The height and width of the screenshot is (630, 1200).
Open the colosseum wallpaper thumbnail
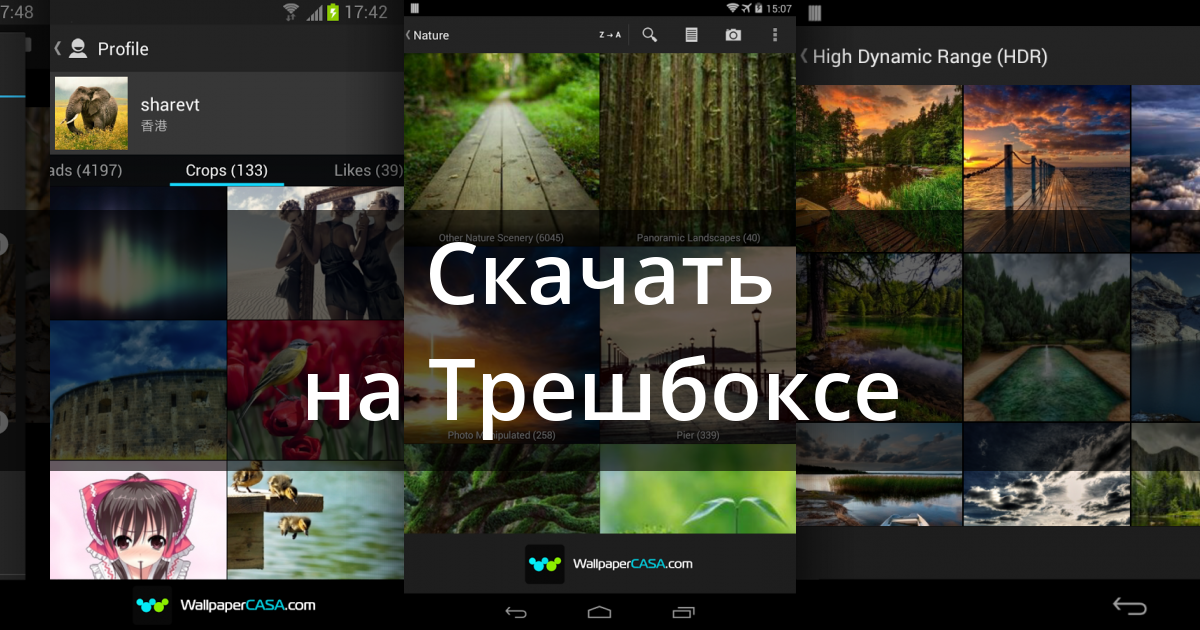(x=138, y=391)
